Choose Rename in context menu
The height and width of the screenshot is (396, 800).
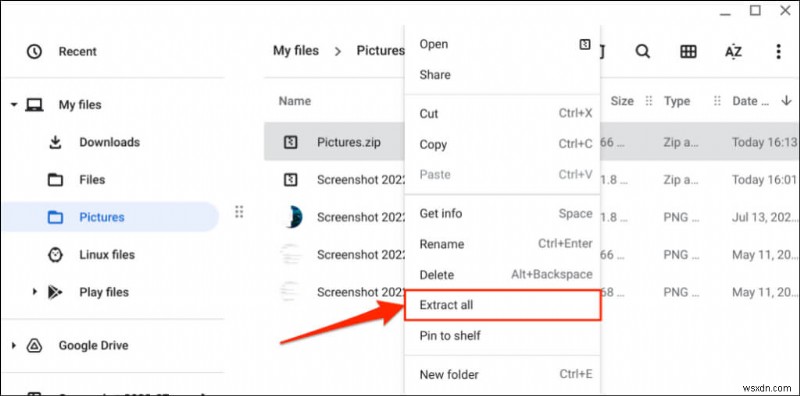click(441, 244)
